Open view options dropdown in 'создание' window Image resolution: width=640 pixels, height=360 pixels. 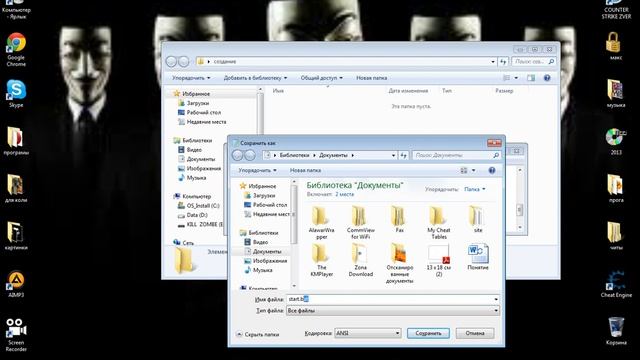click(x=516, y=78)
